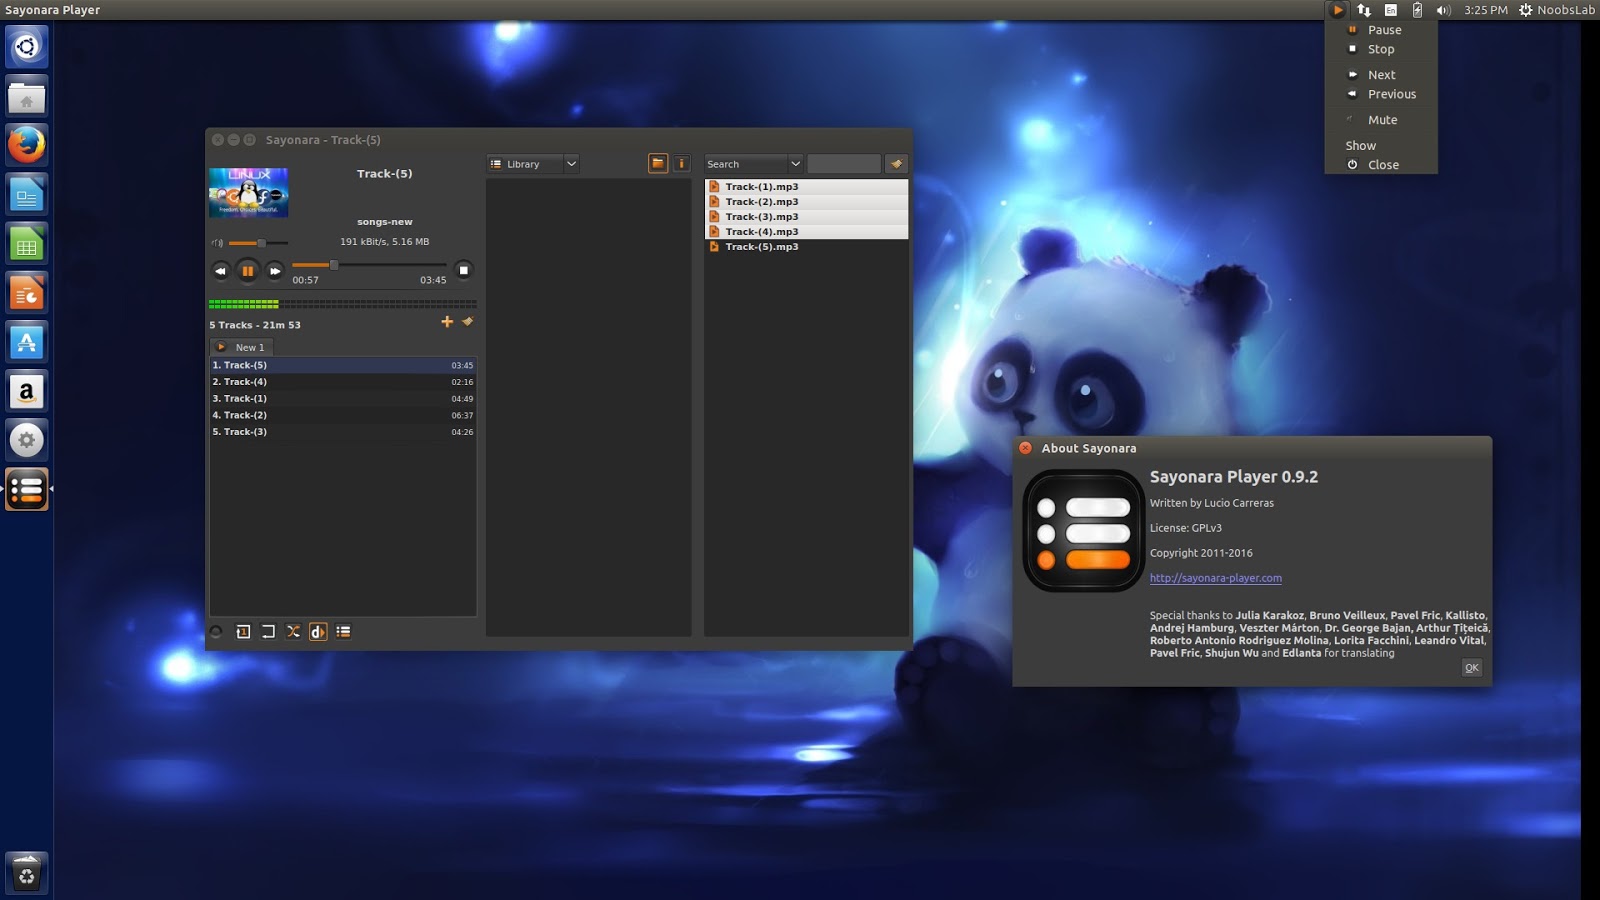1600x900 pixels.
Task: Choose Show in the tray menu
Action: (x=1381, y=146)
